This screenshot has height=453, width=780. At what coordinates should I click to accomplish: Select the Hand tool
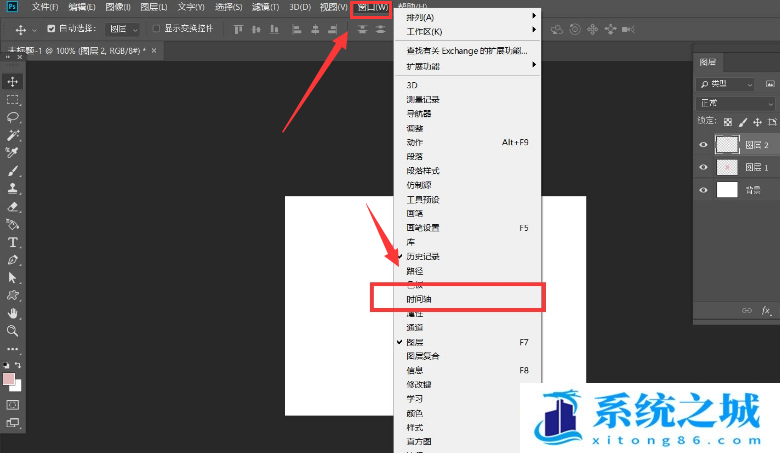[13, 313]
